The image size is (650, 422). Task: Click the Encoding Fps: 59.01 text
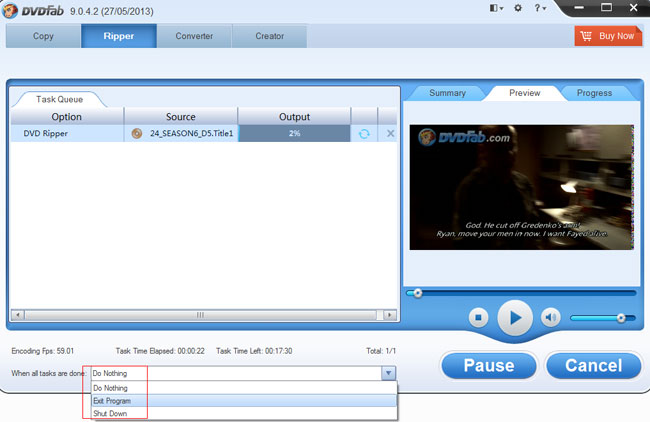point(43,351)
